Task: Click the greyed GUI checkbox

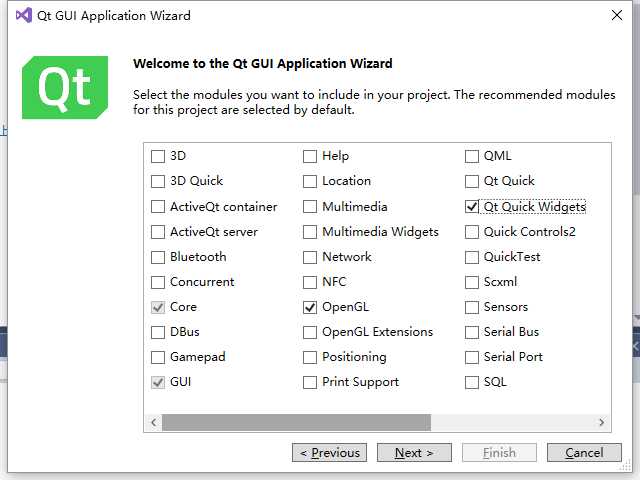Action: (x=158, y=382)
